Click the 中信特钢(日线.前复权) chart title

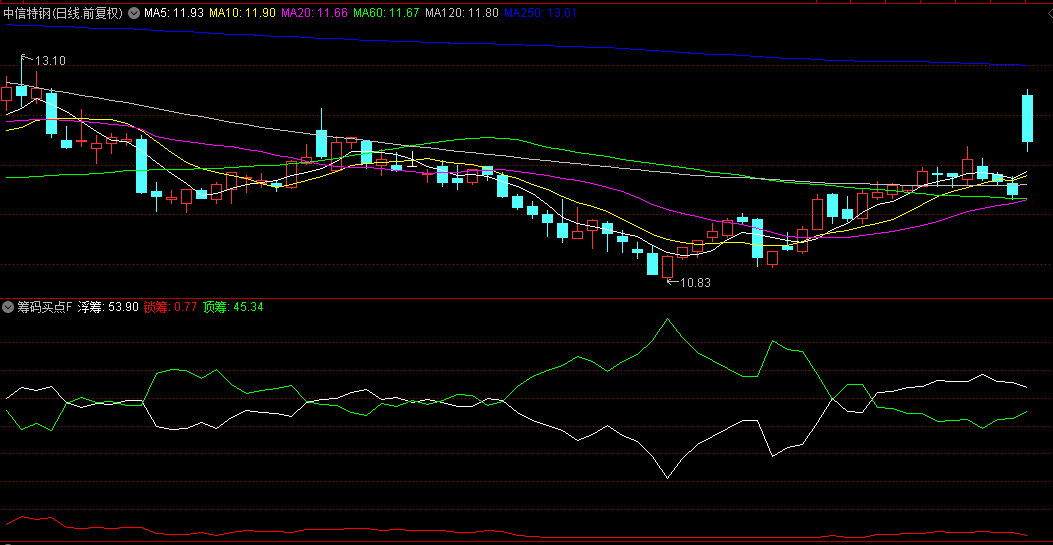(64, 13)
